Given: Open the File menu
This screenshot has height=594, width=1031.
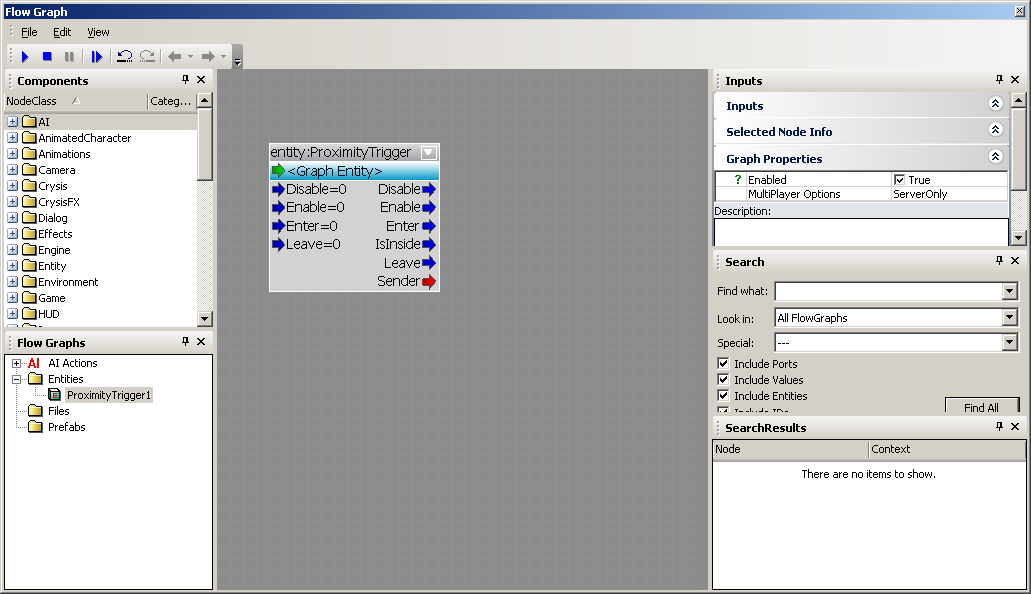Looking at the screenshot, I should point(29,32).
